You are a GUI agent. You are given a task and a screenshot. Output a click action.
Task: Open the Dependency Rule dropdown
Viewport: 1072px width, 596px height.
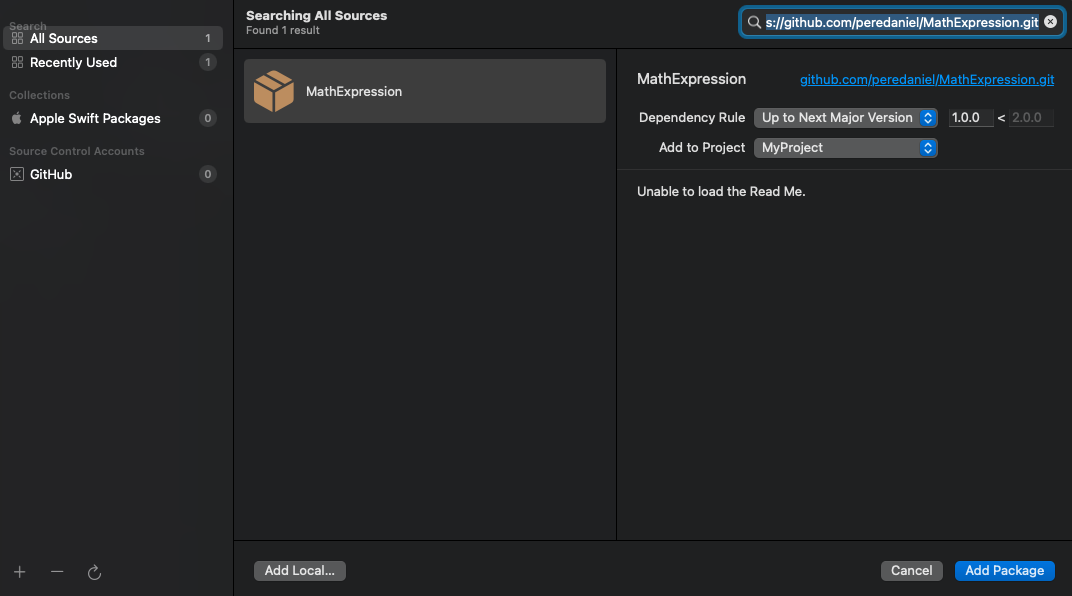845,118
